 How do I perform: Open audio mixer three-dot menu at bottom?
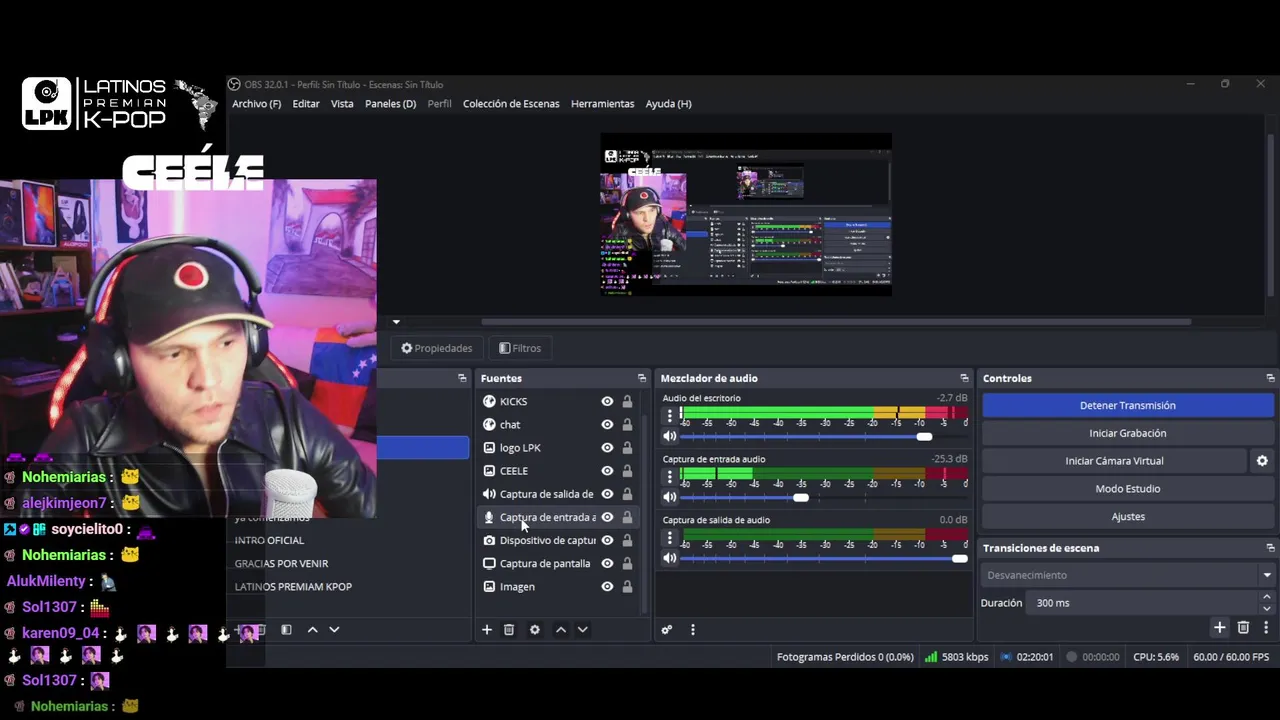tap(692, 630)
